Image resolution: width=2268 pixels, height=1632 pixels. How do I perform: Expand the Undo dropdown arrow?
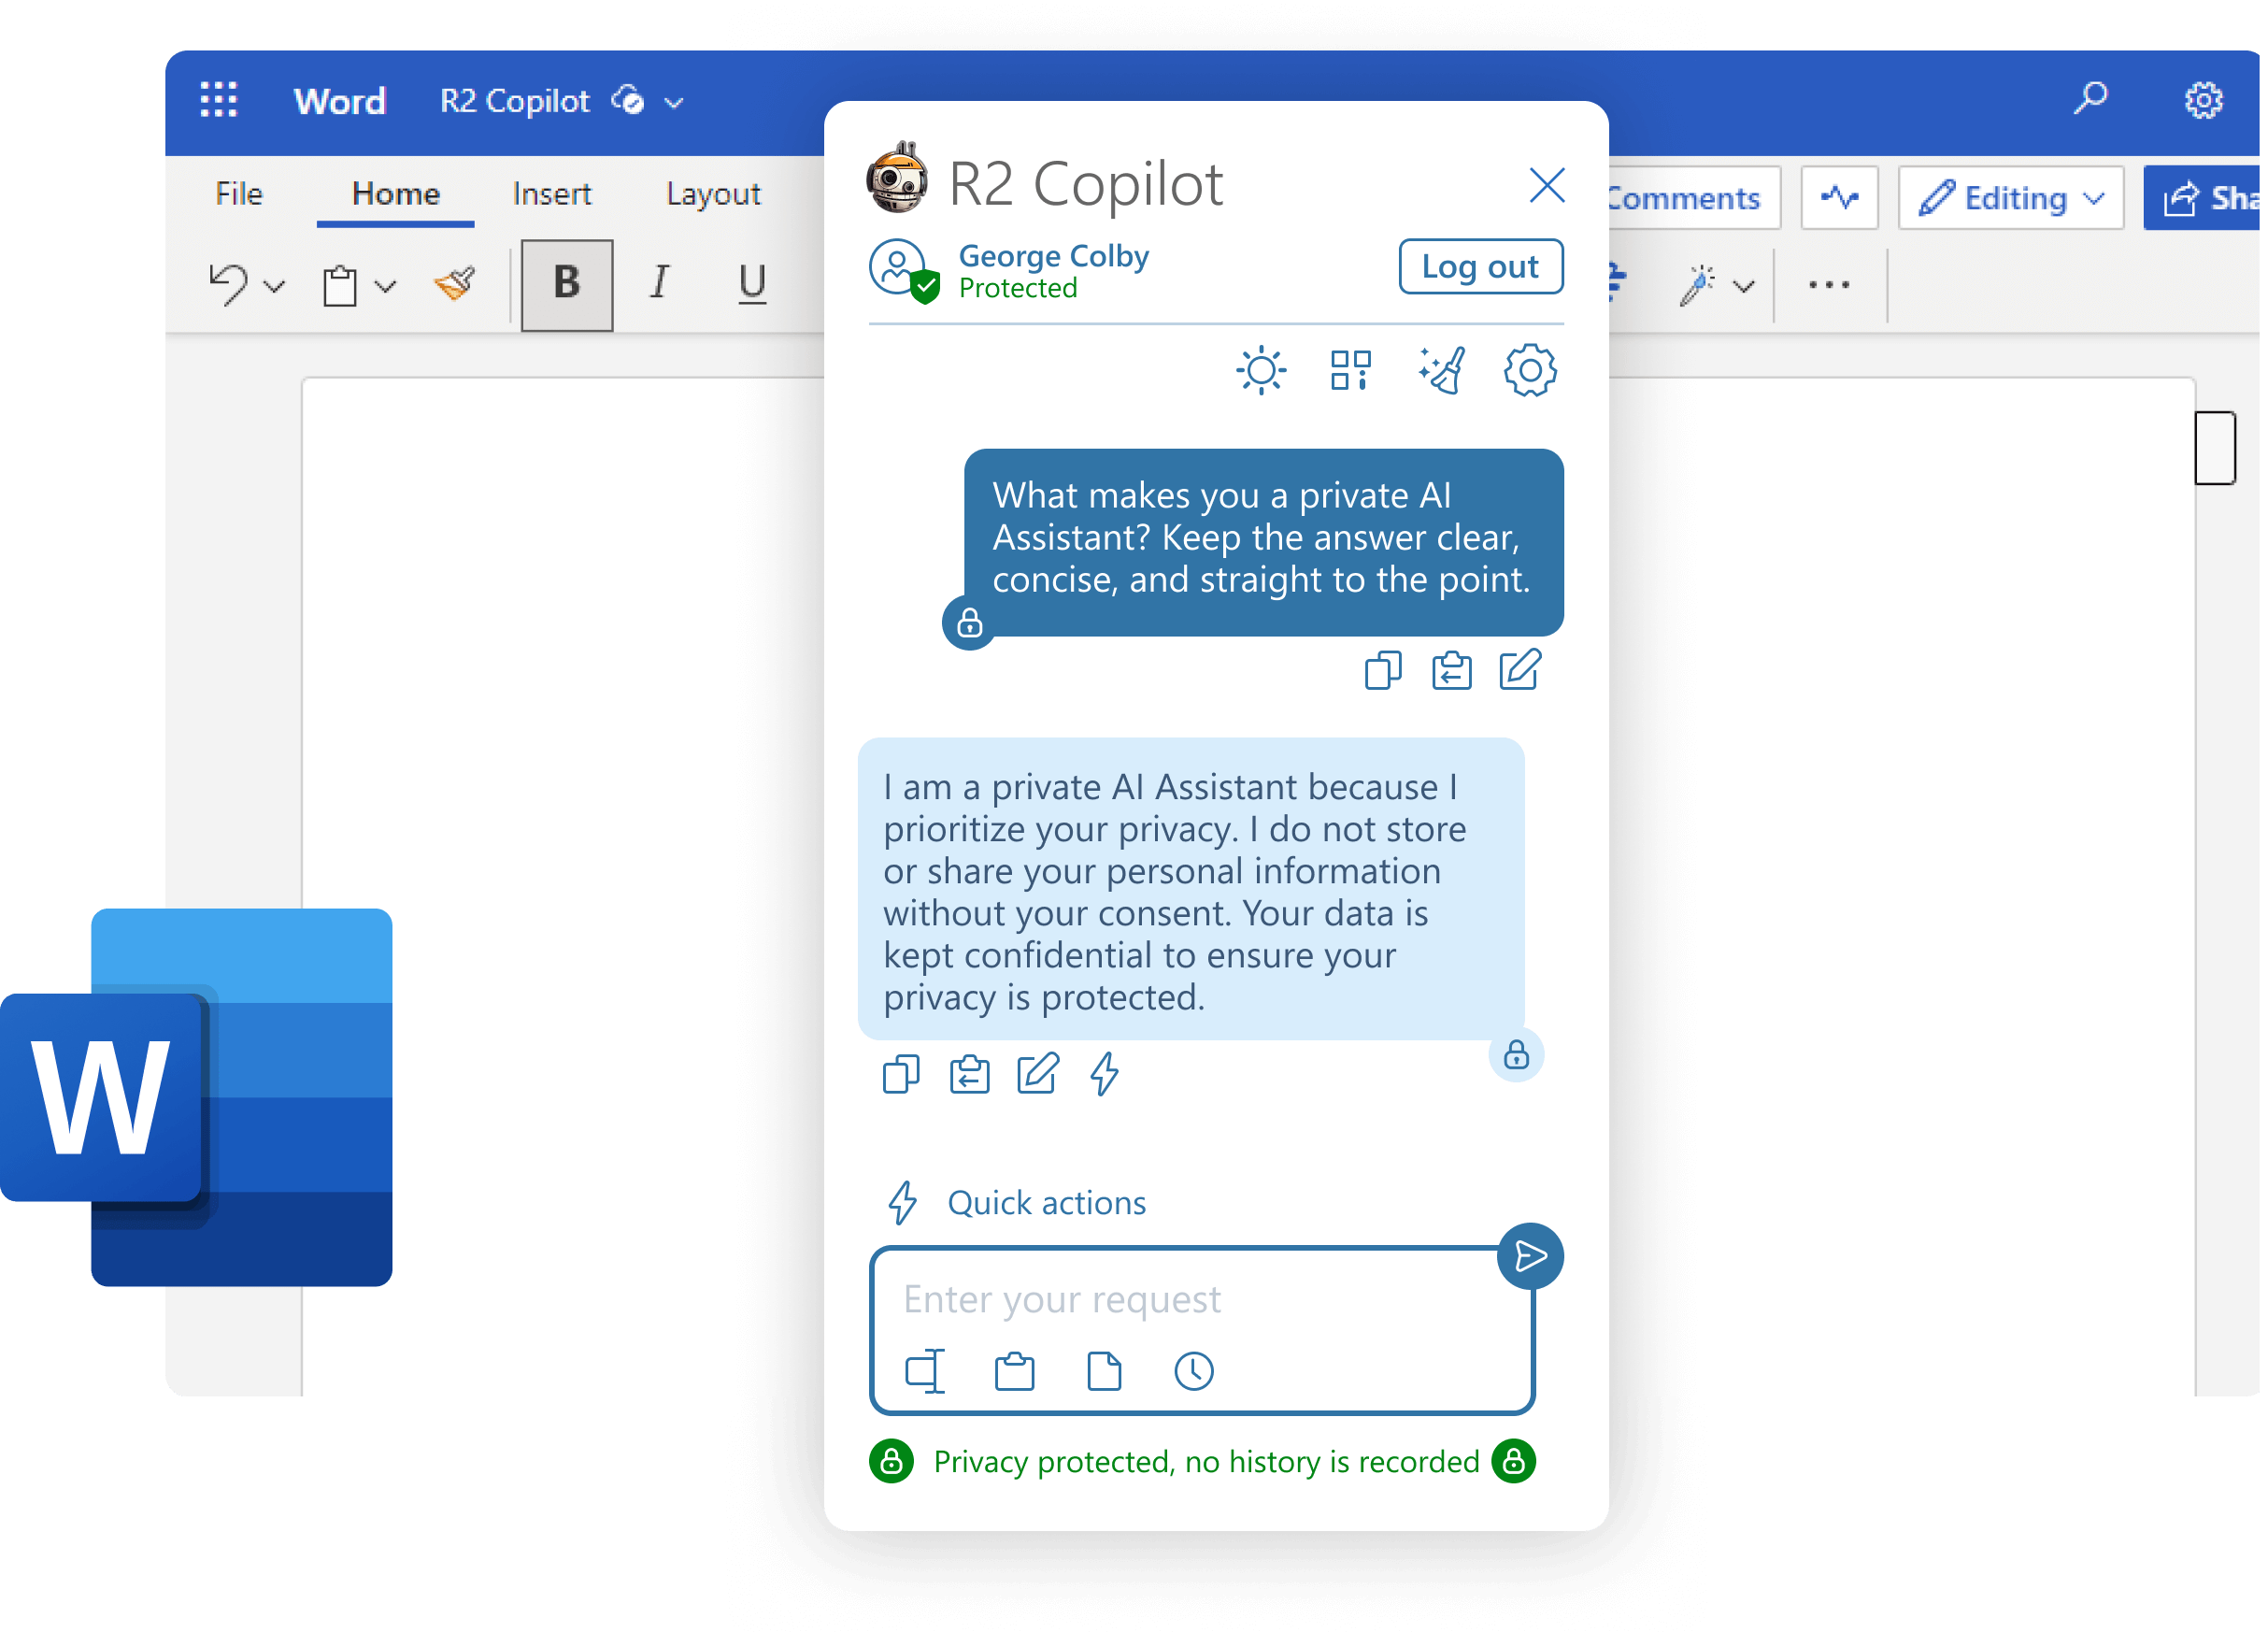coord(274,287)
